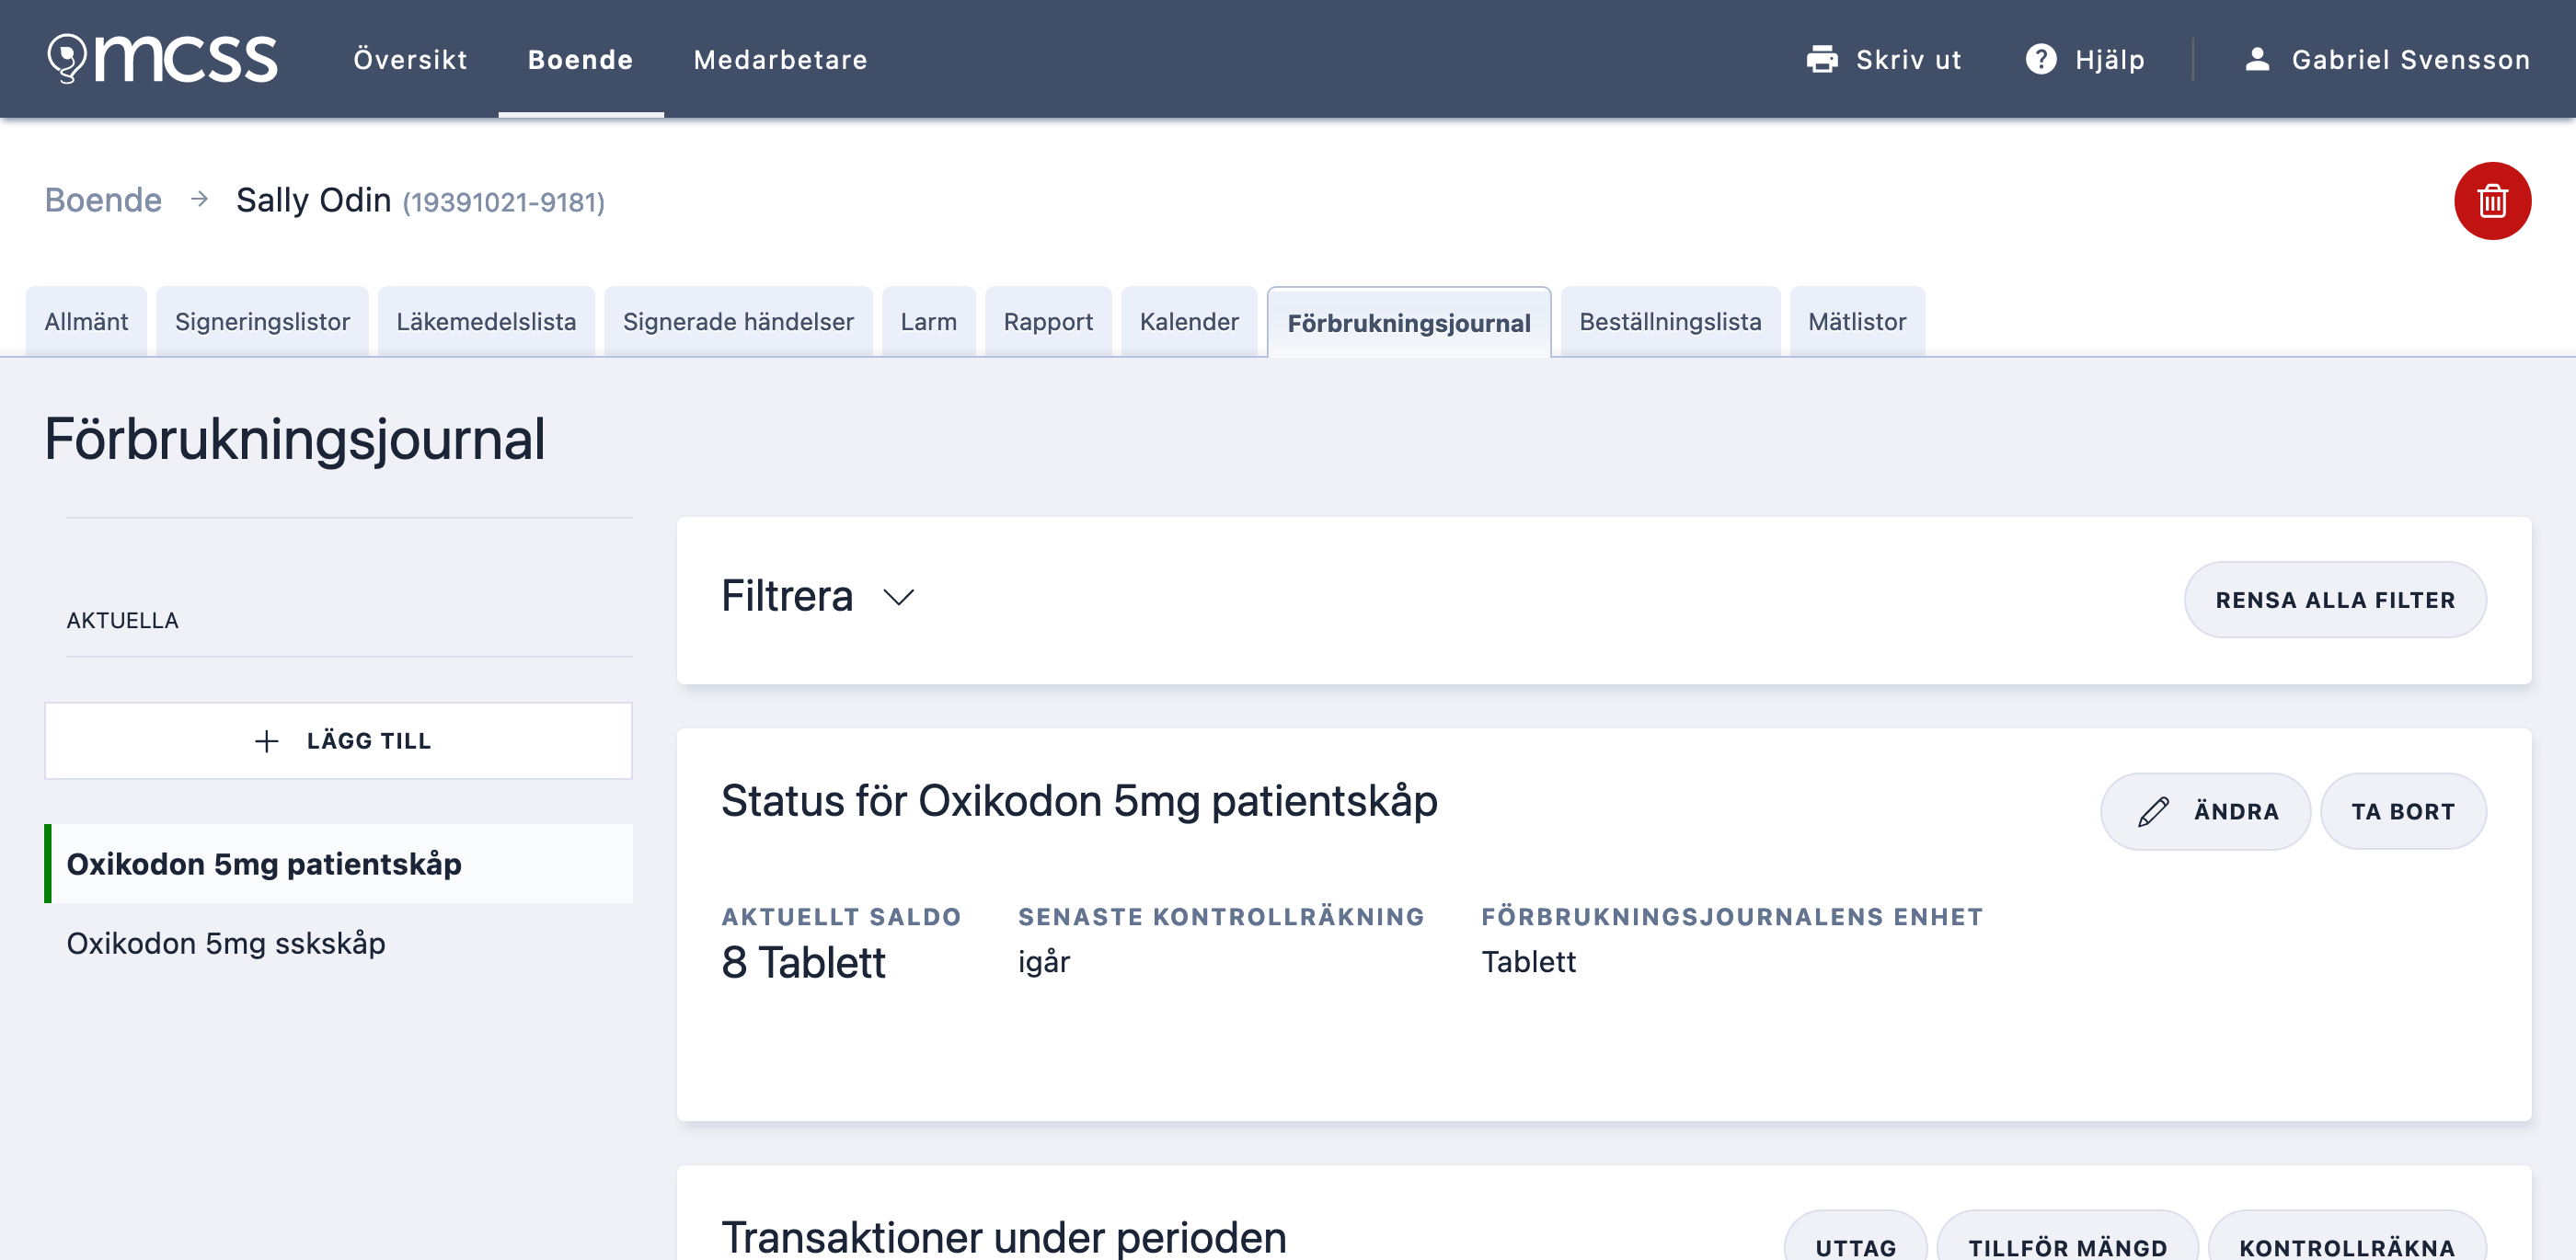
Task: Select Oxikodon 5mg sskskåp in list
Action: tap(339, 942)
